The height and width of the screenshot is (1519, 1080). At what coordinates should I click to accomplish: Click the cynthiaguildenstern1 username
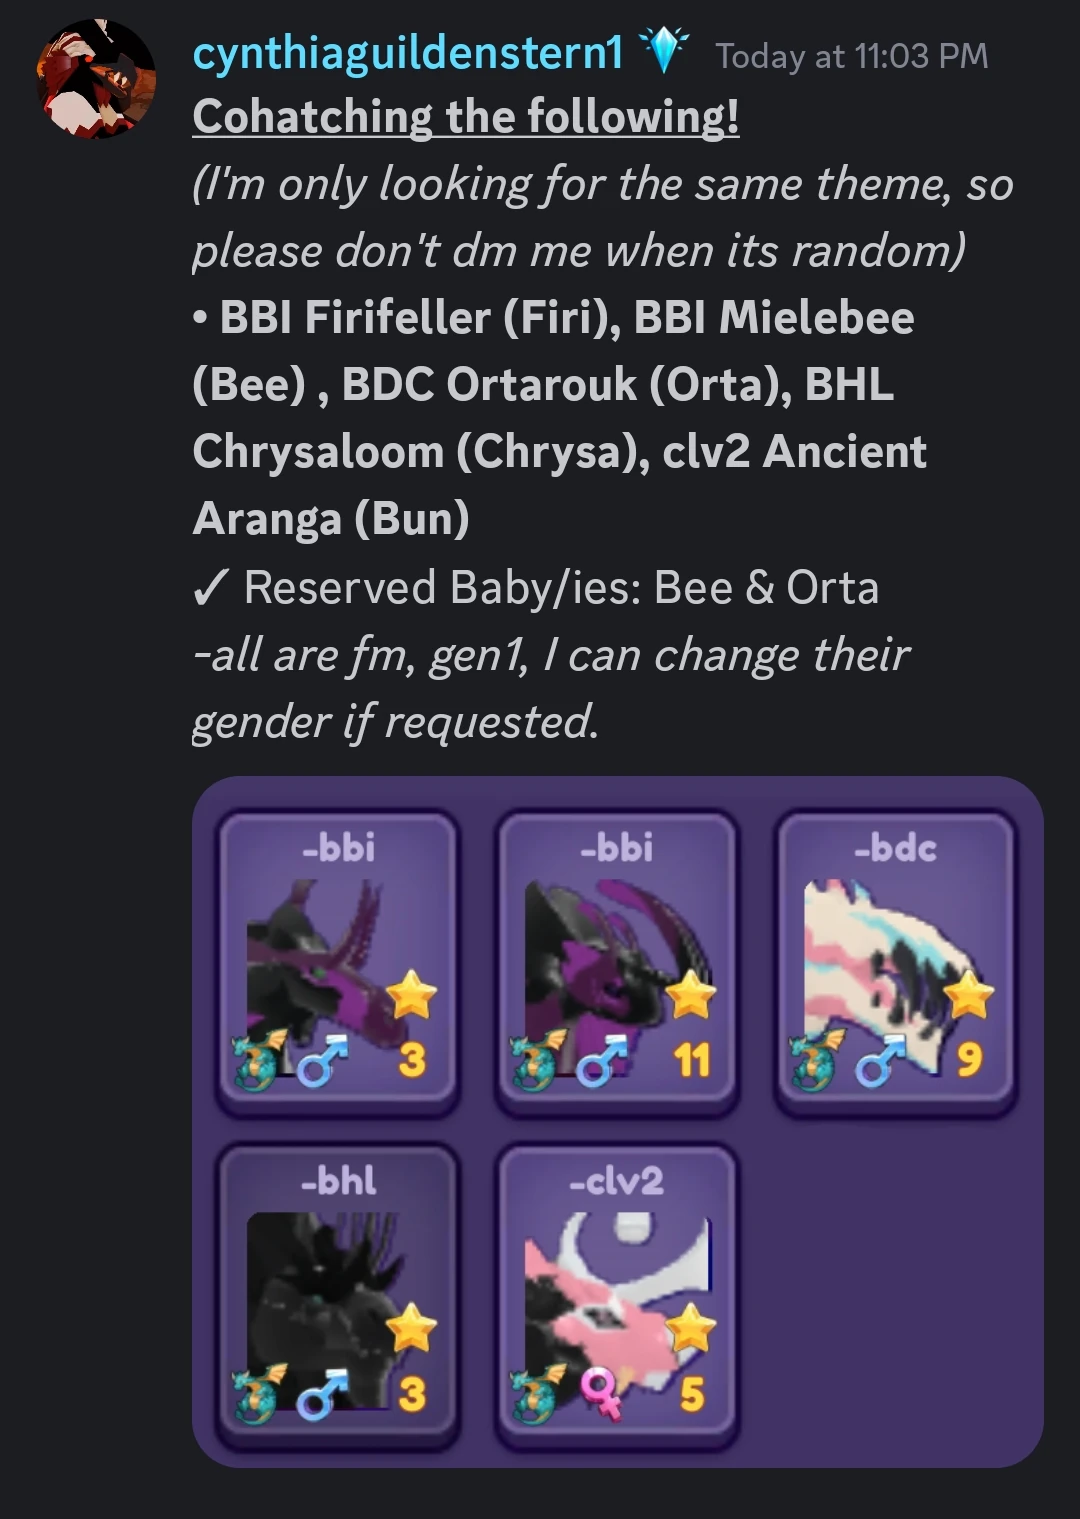tap(408, 53)
